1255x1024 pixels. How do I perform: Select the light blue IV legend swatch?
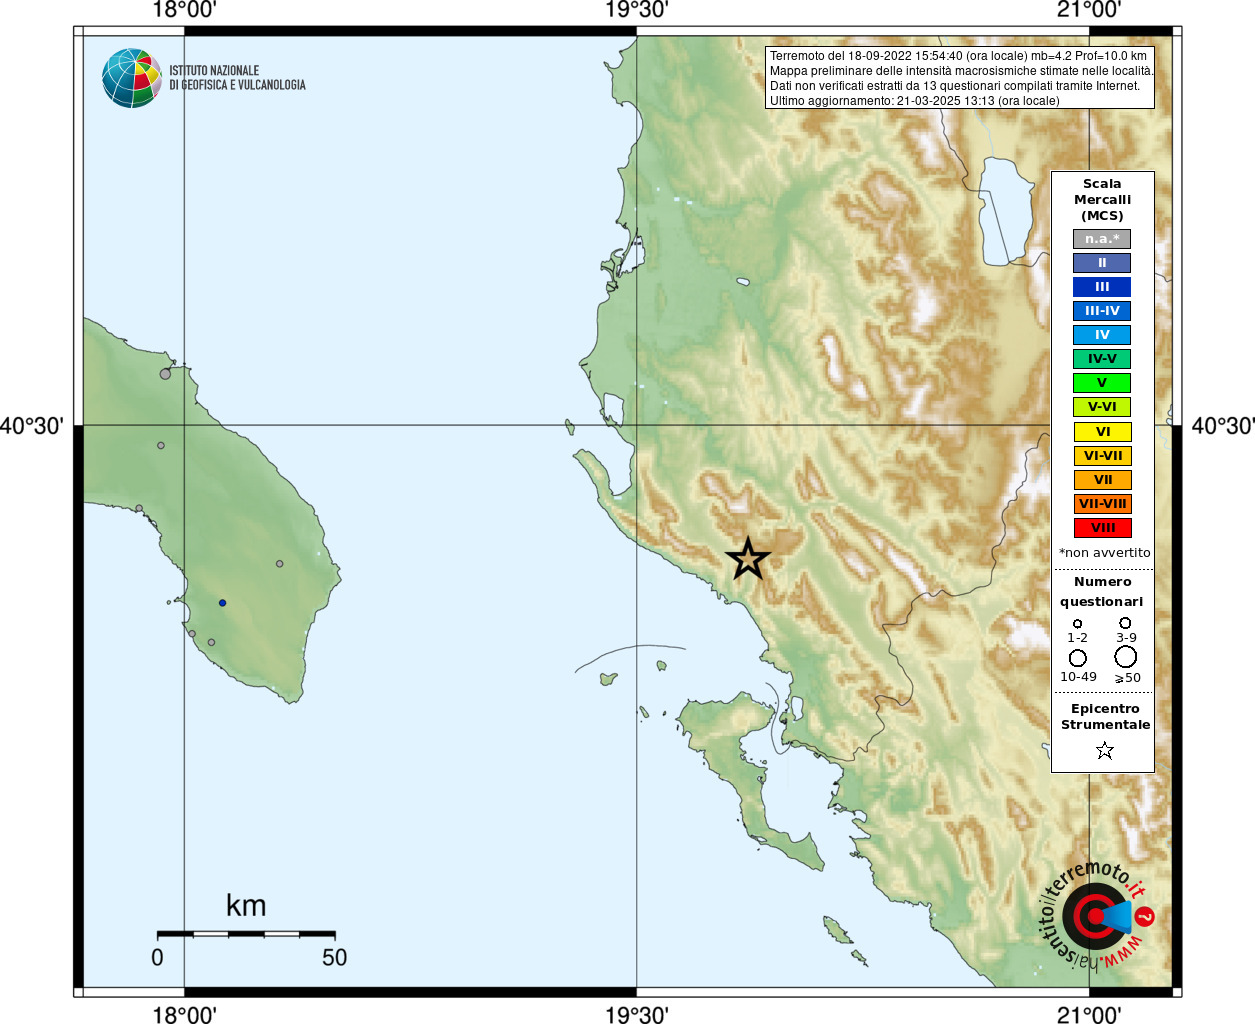[1102, 335]
